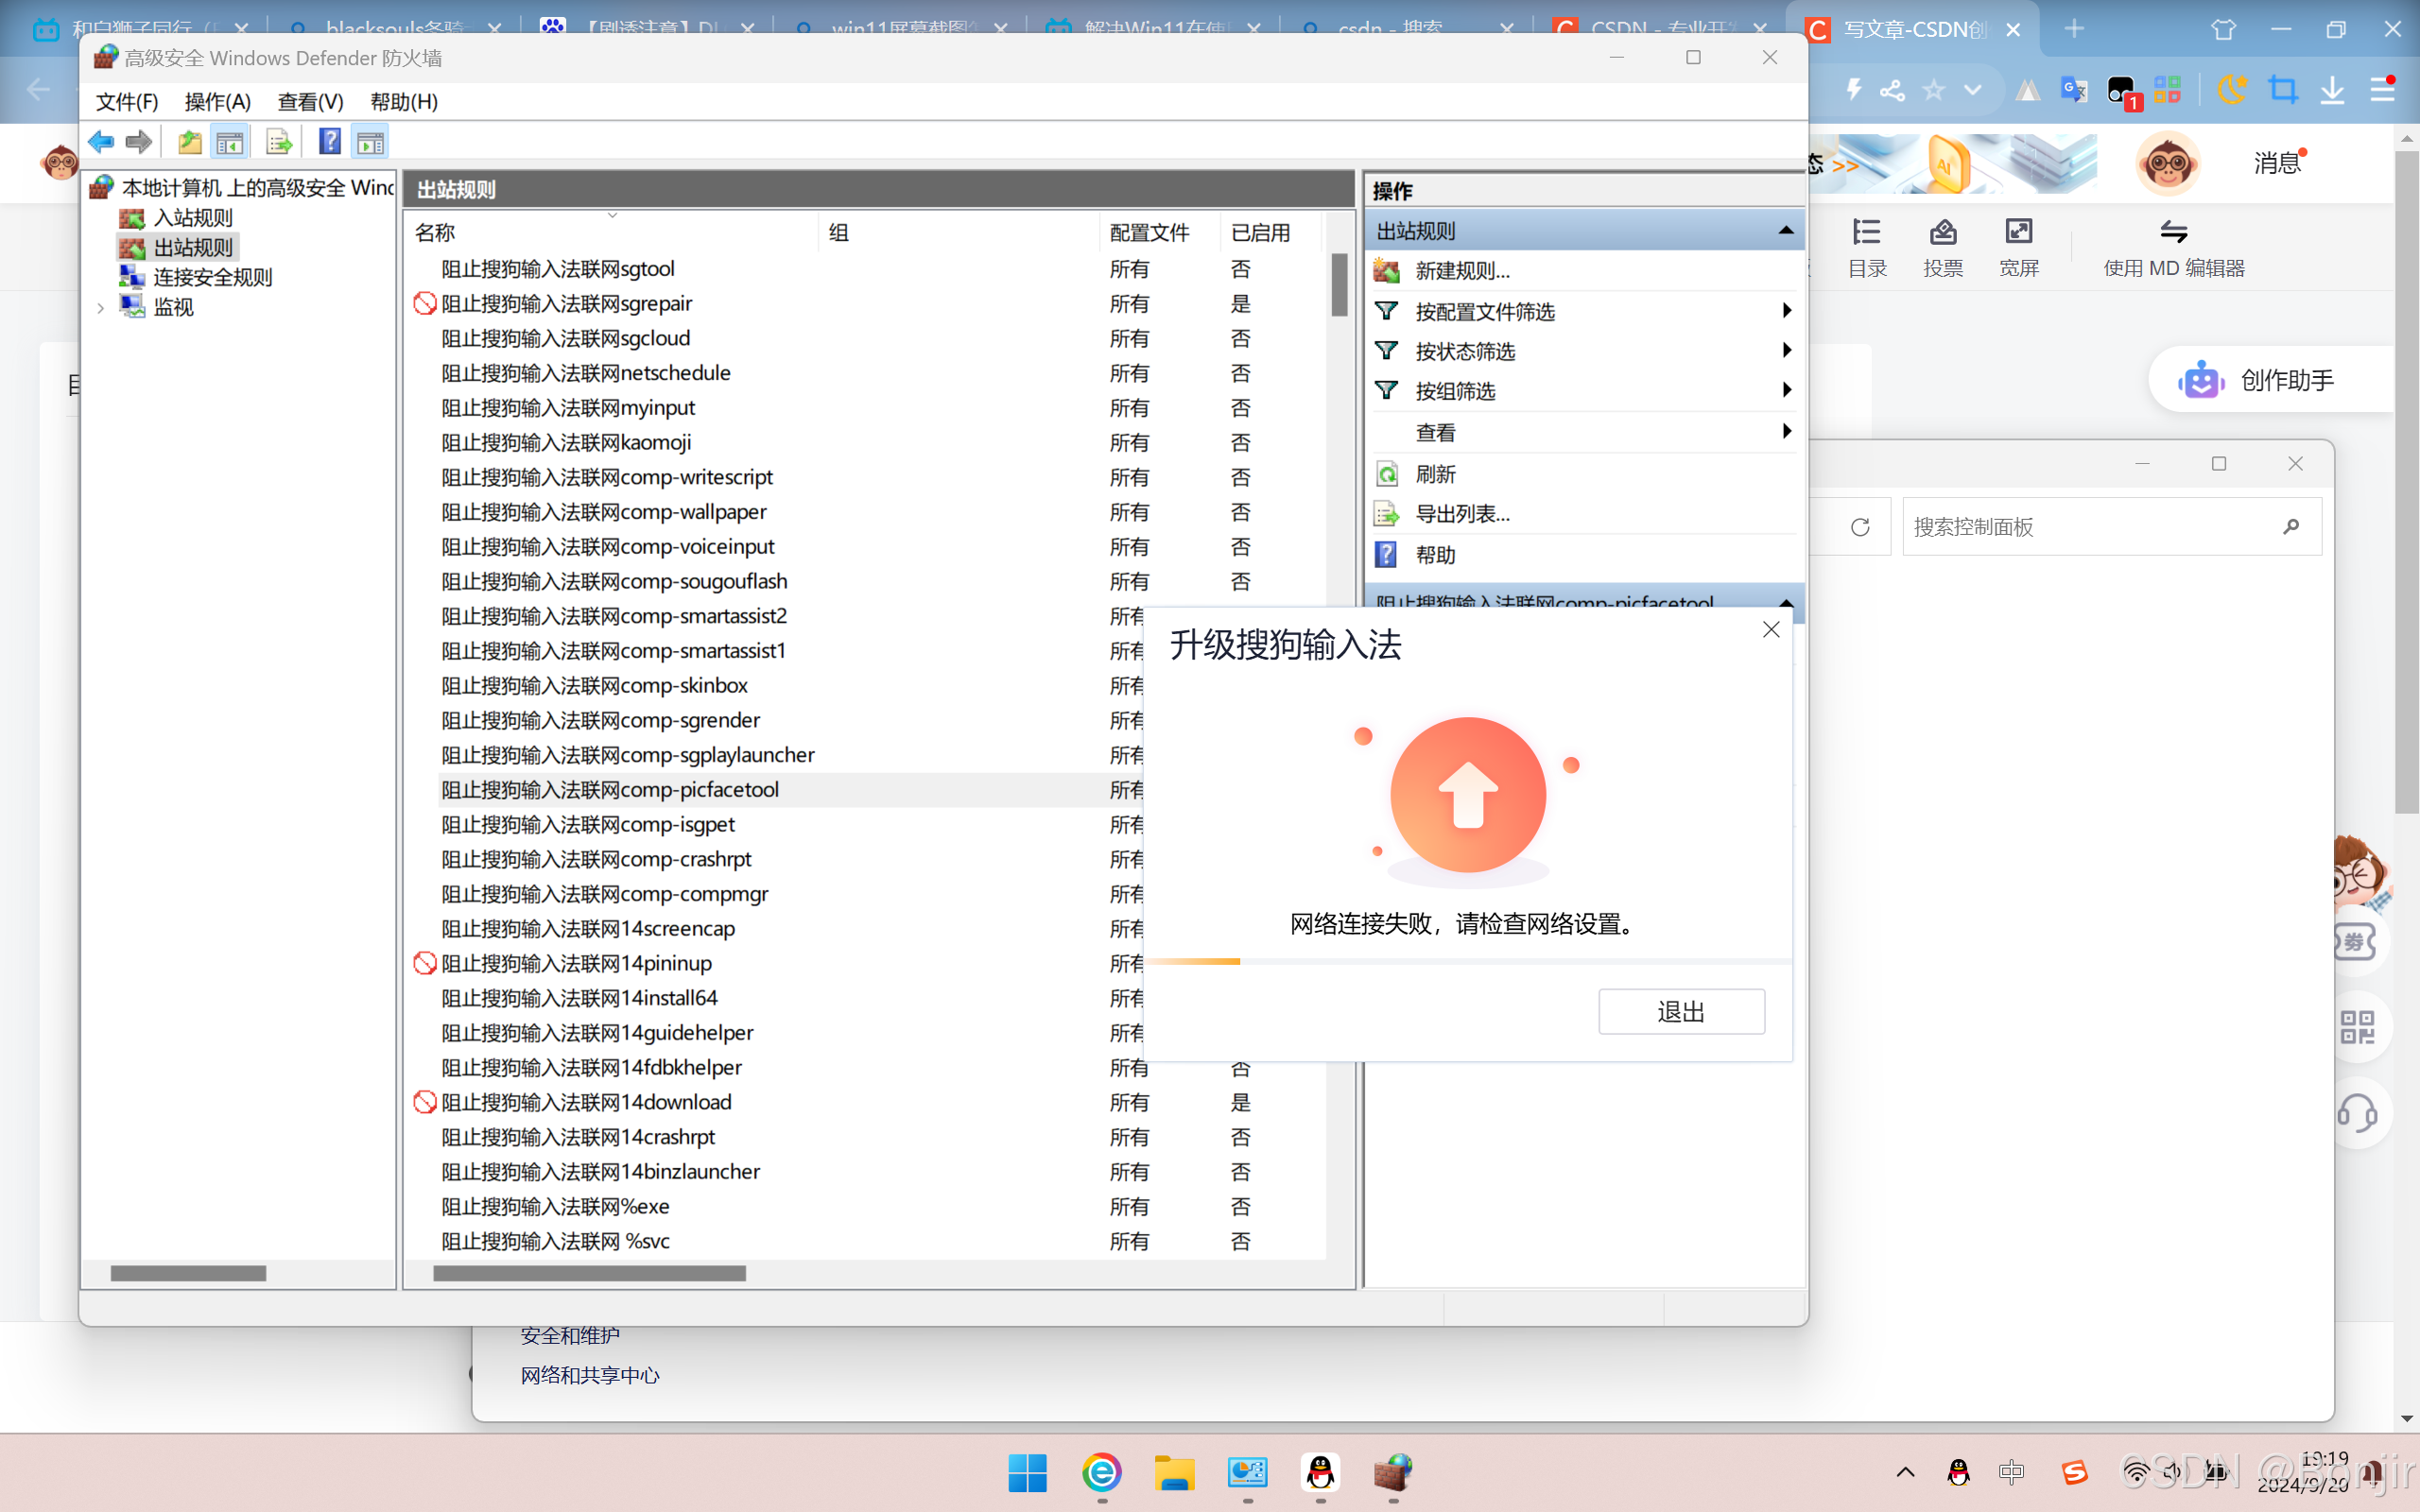Click the Refresh (刷新) action

pyautogui.click(x=1435, y=474)
